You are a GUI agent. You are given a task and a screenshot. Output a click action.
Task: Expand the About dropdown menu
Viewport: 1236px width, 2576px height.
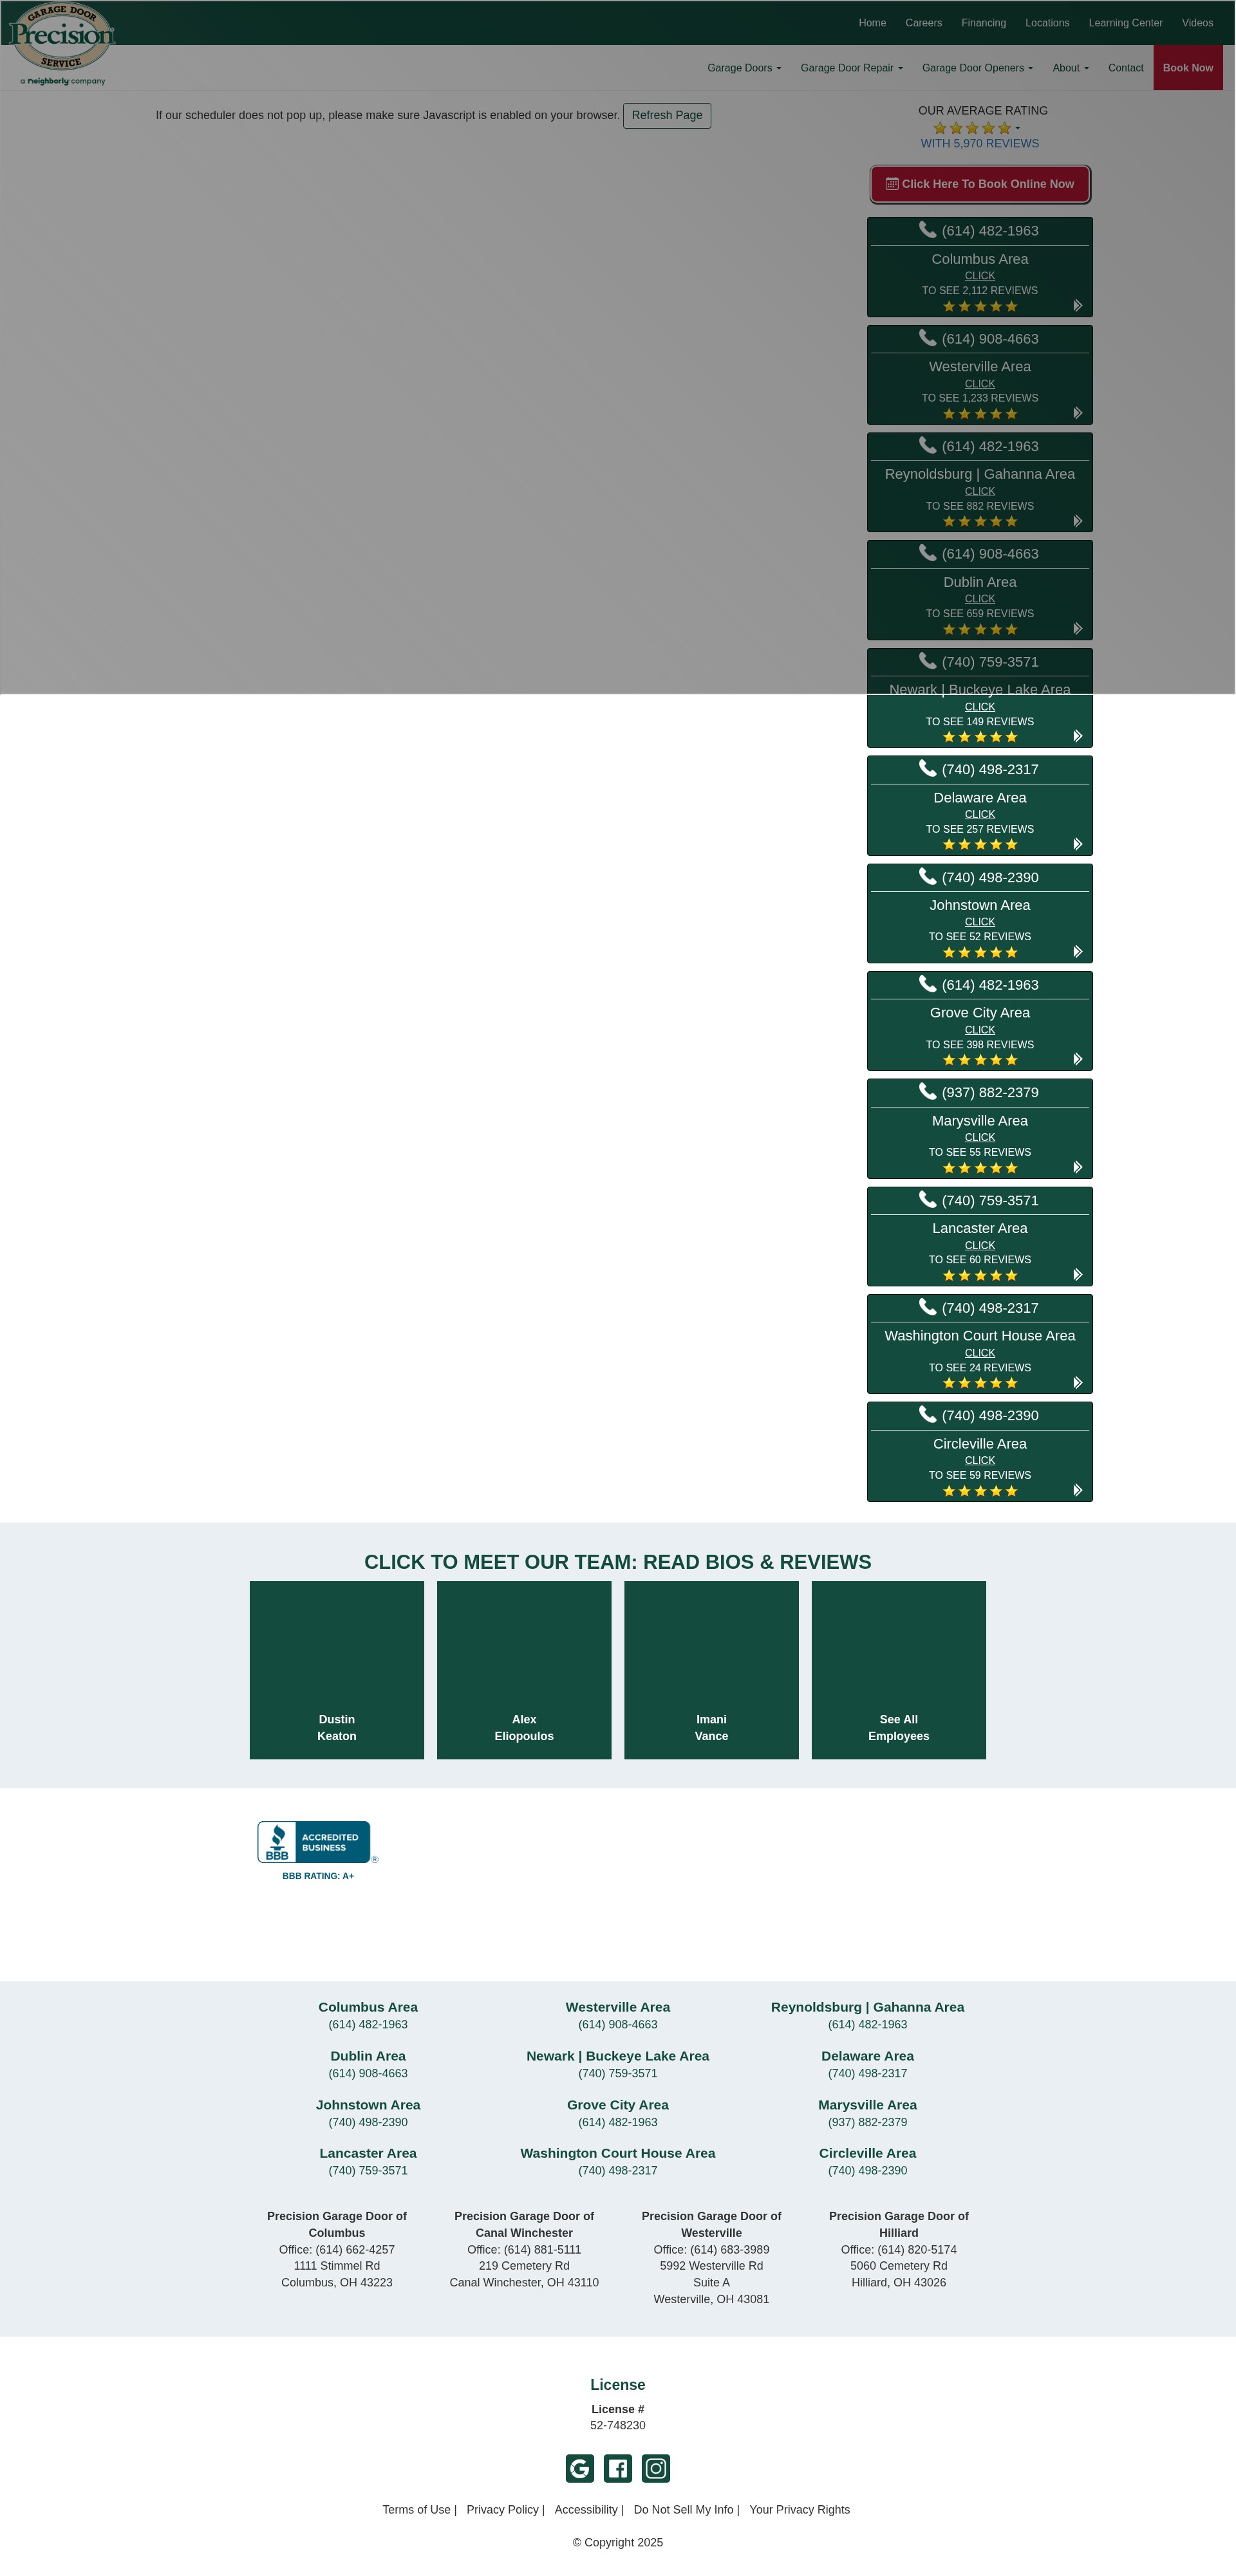coord(1070,68)
